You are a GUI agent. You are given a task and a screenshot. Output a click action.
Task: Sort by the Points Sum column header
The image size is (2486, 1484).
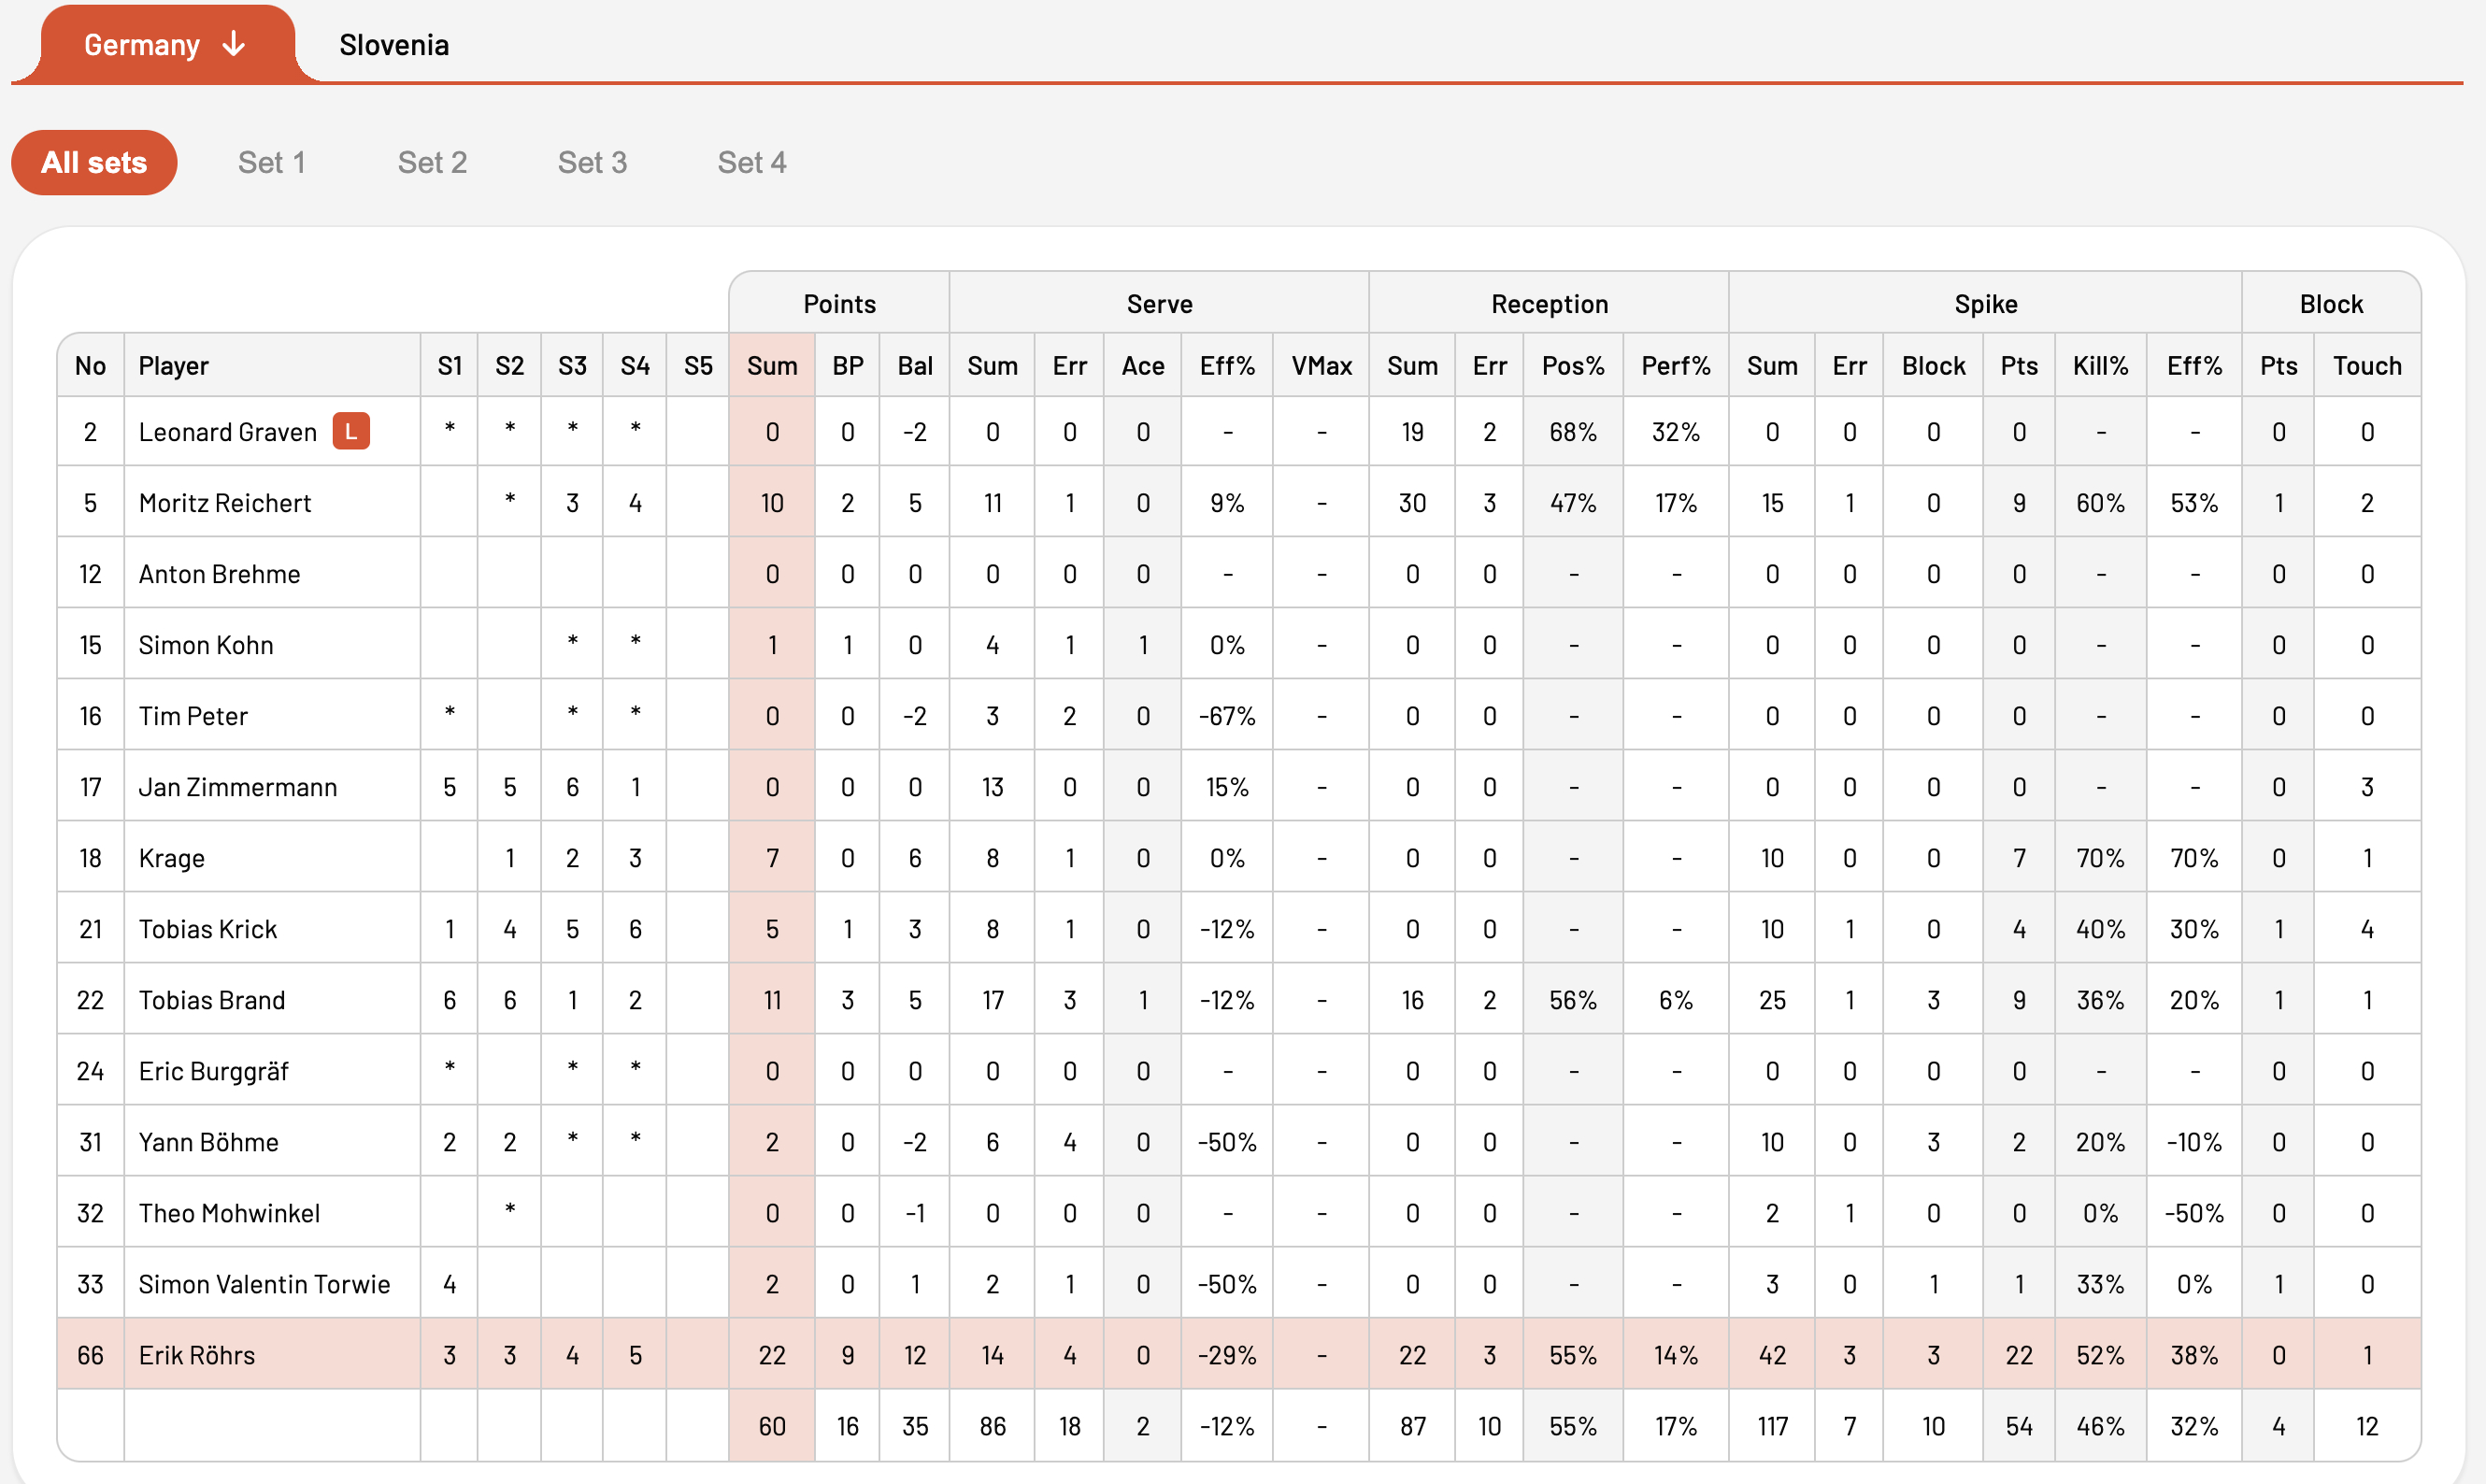[772, 365]
